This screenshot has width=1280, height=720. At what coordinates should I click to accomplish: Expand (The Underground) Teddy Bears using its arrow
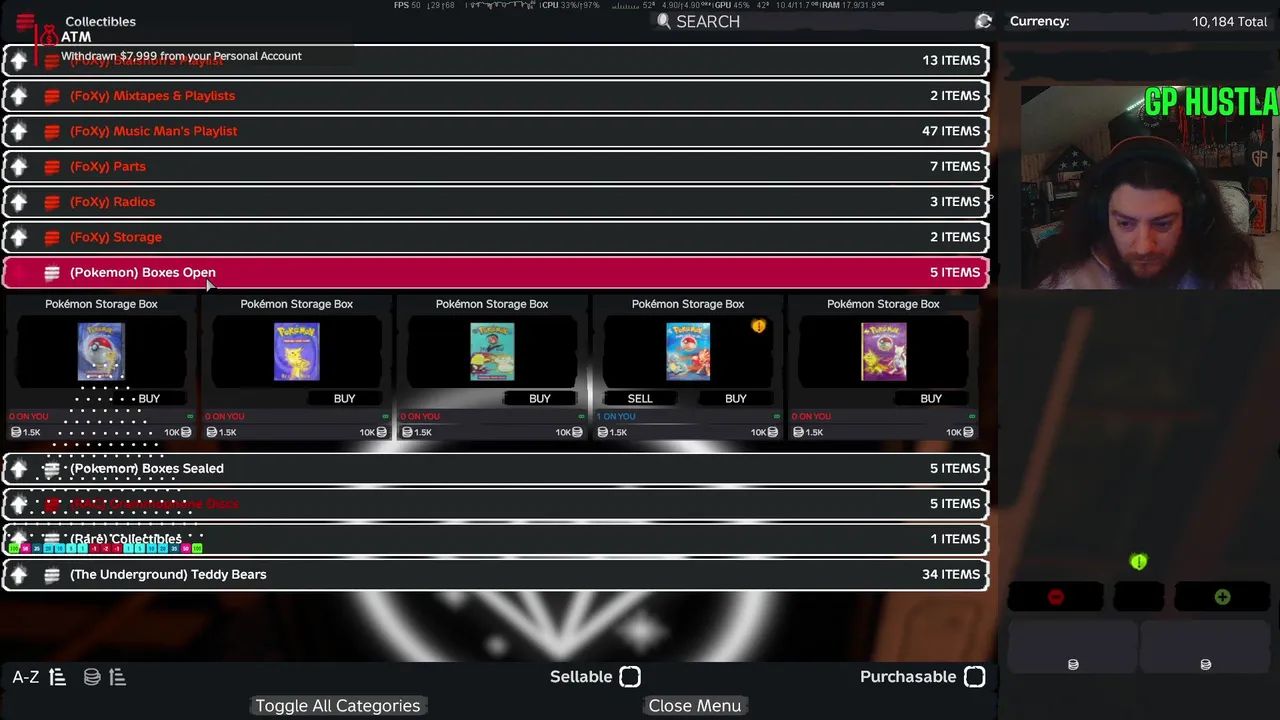tap(19, 575)
